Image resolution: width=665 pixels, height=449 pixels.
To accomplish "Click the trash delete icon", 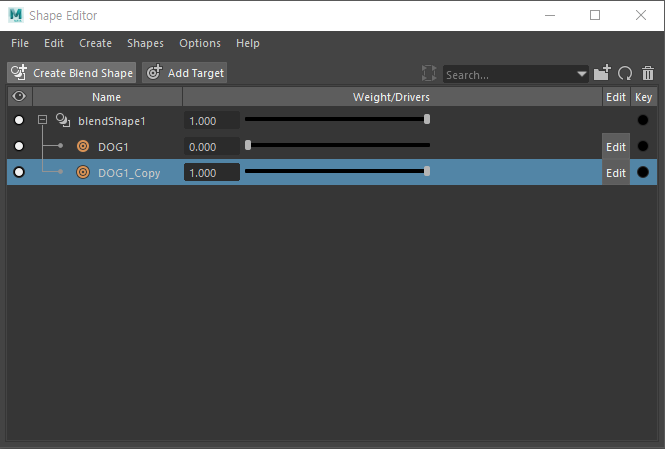I will (648, 73).
